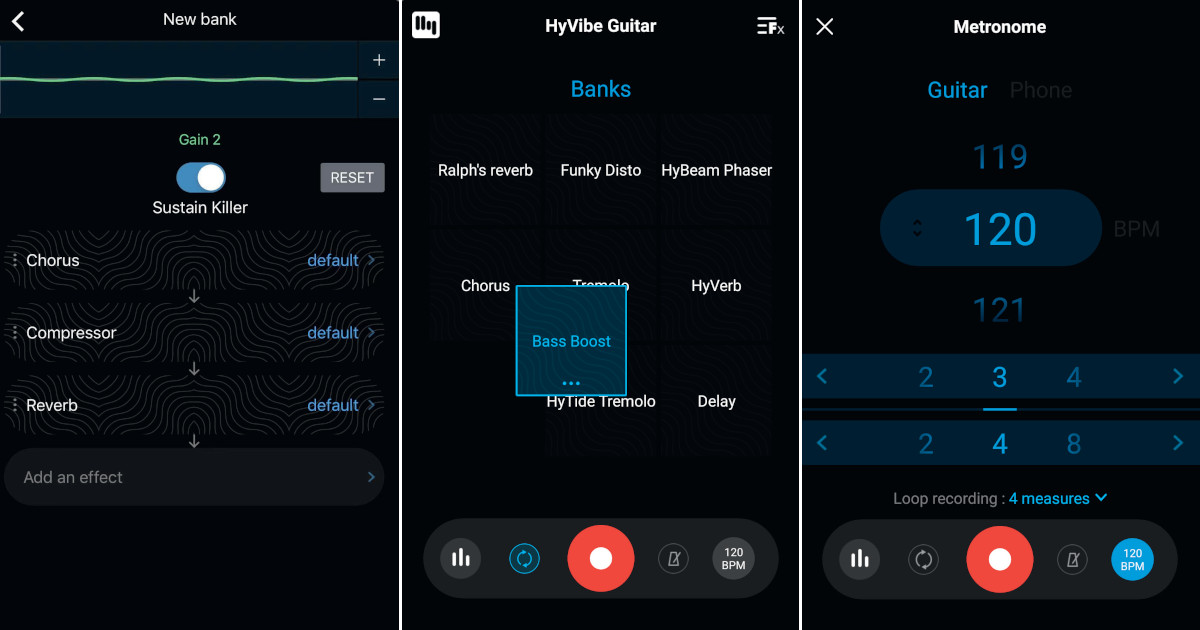
Task: Open Chorus default preset chevron
Action: (x=372, y=260)
